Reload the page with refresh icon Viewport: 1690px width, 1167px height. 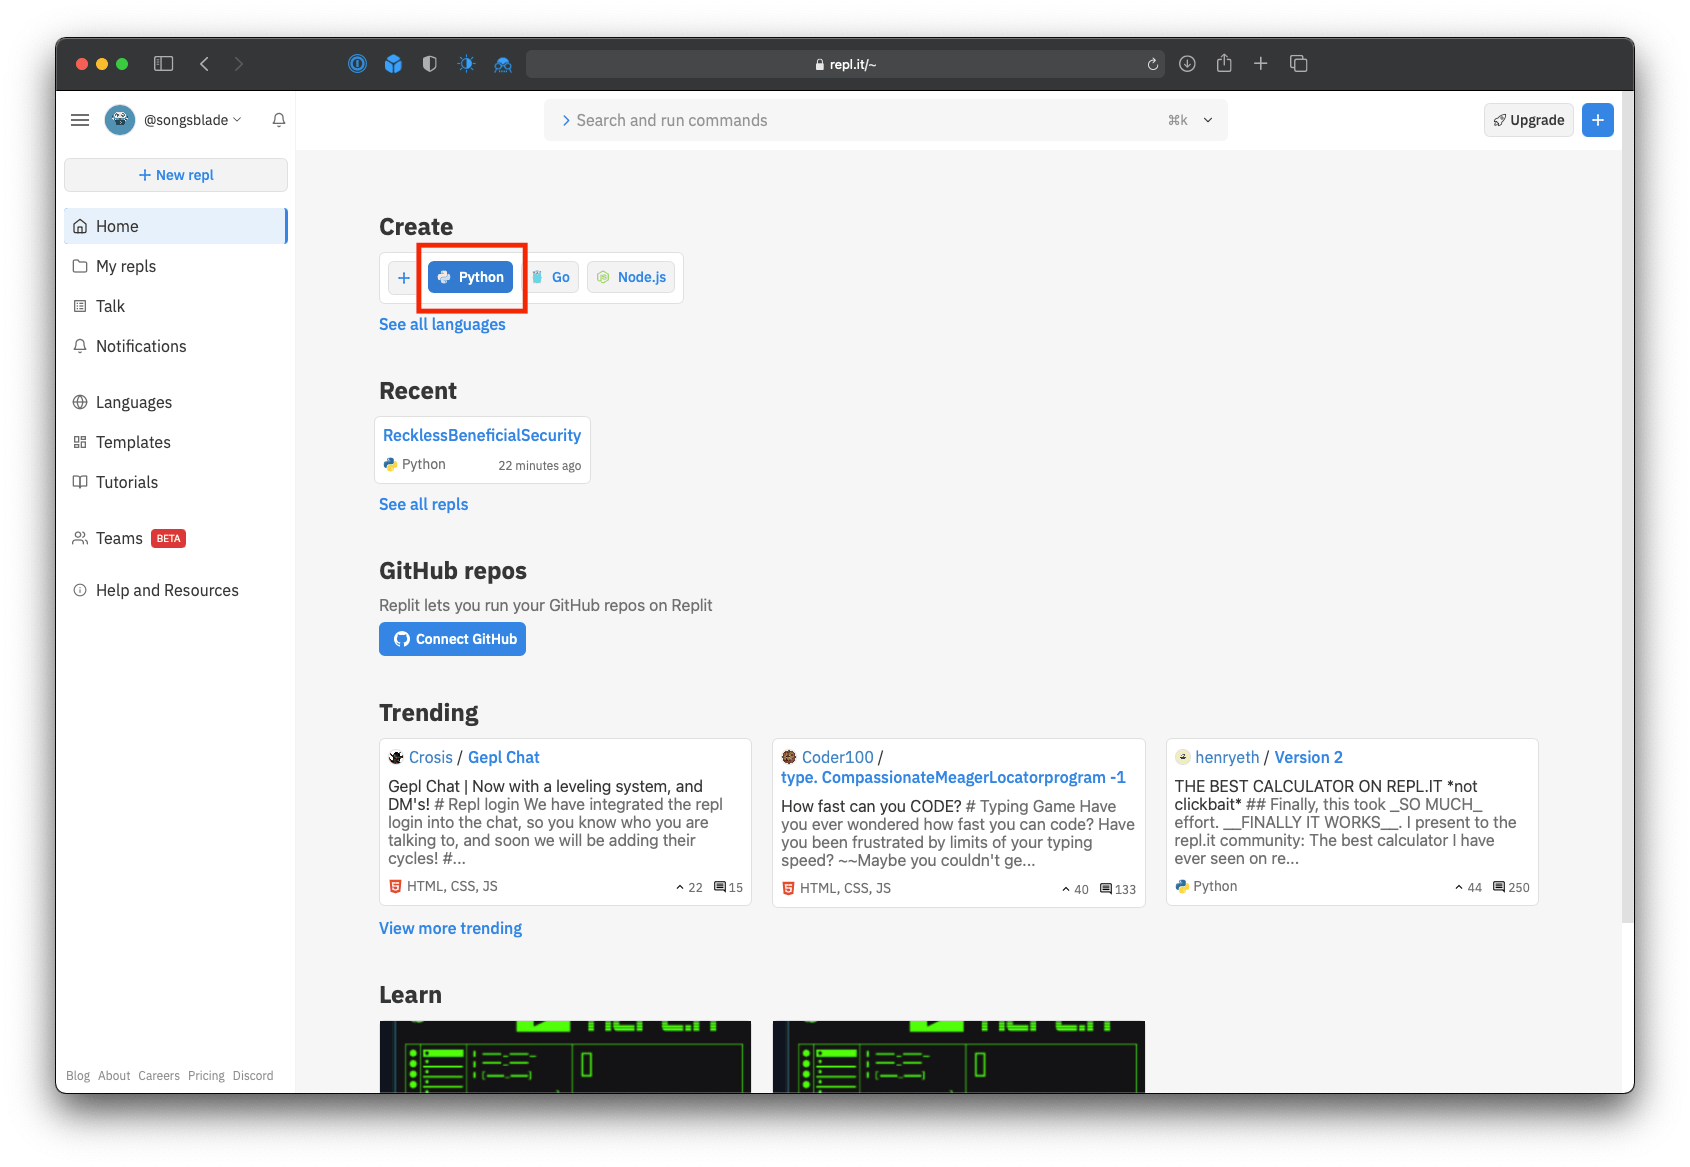pos(1153,64)
